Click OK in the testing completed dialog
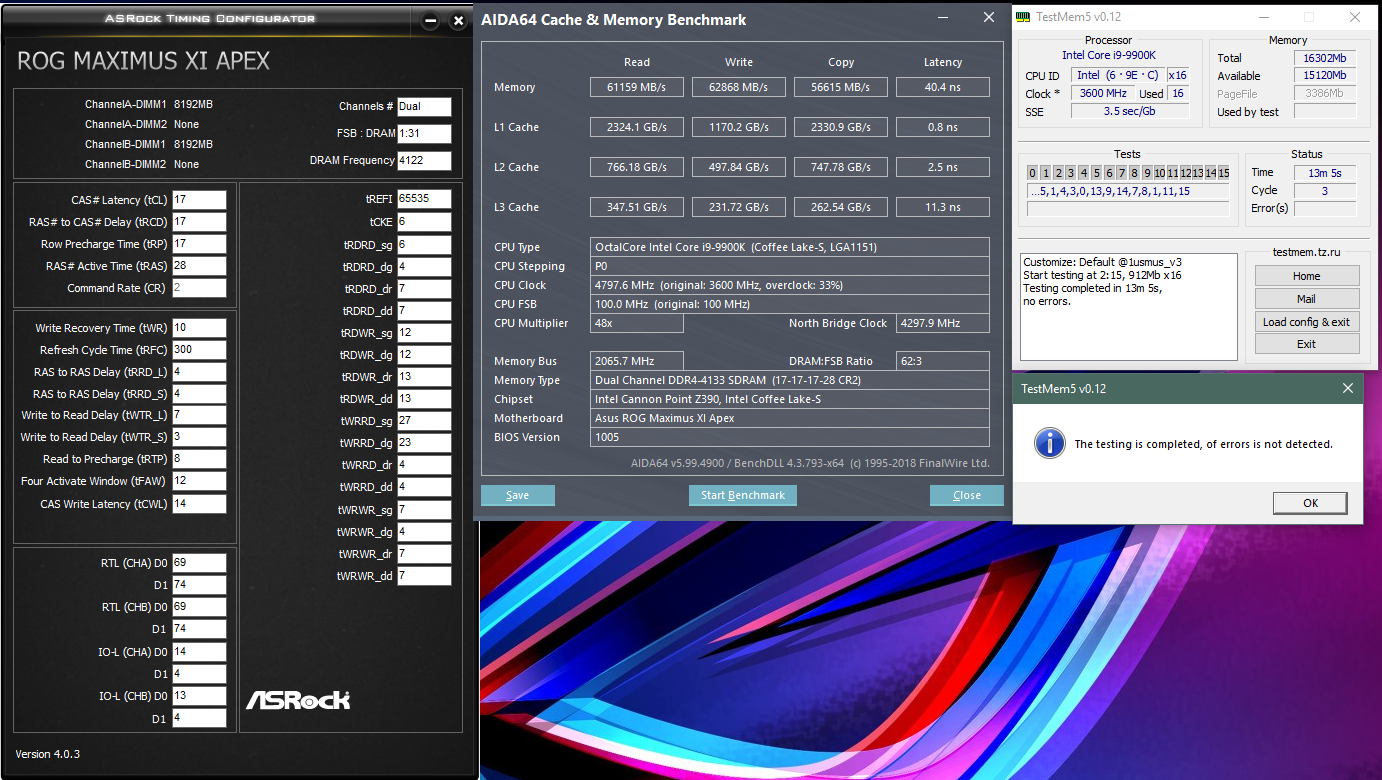This screenshot has width=1382, height=780. tap(1310, 503)
